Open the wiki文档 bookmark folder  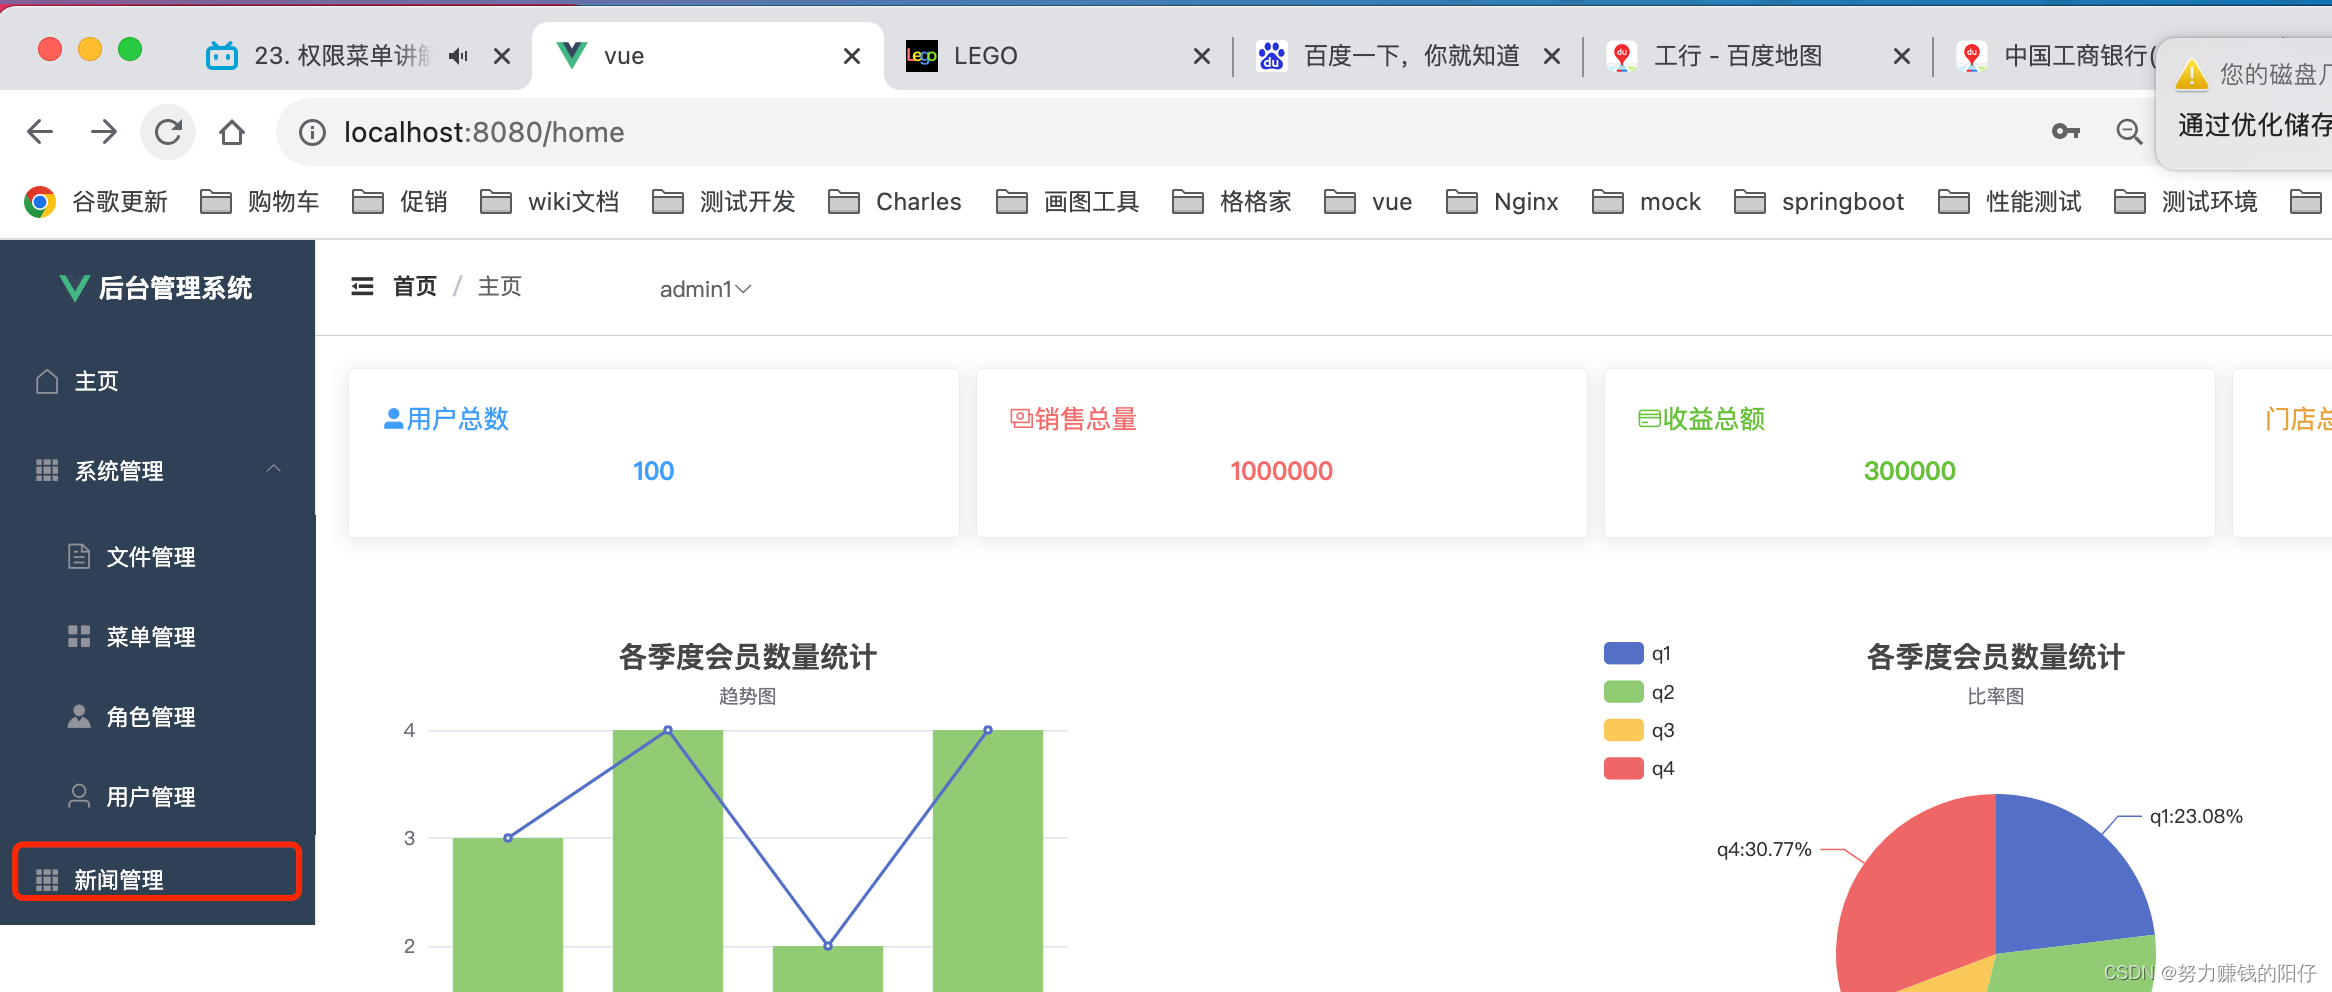550,202
